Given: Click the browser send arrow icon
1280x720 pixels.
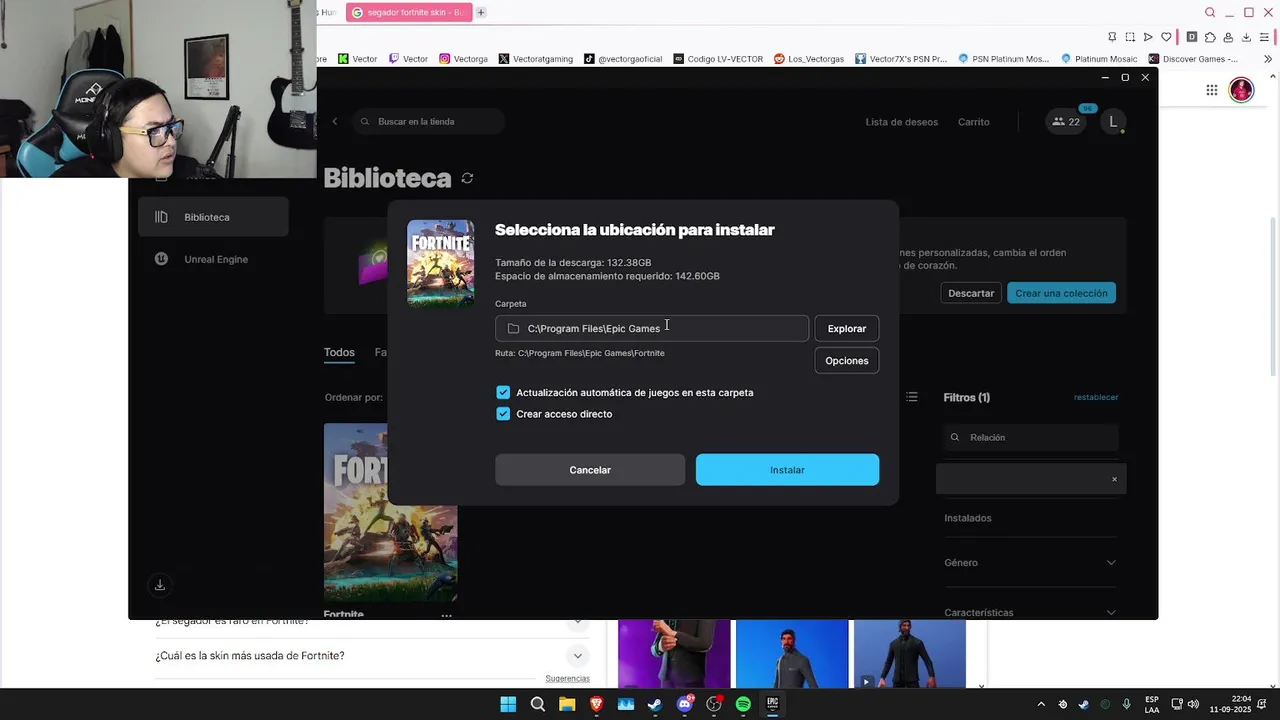Looking at the screenshot, I should point(1148,37).
